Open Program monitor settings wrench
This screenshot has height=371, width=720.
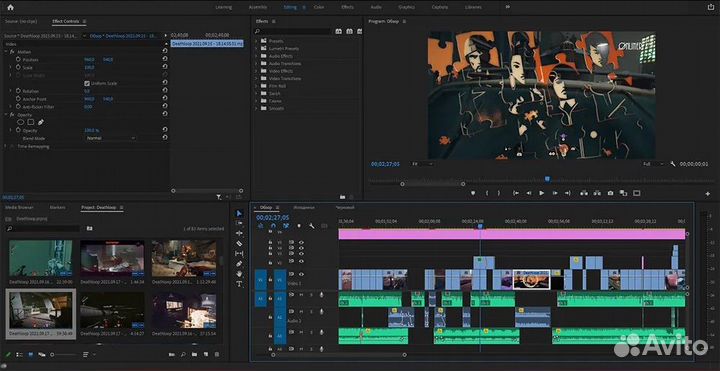pos(673,164)
